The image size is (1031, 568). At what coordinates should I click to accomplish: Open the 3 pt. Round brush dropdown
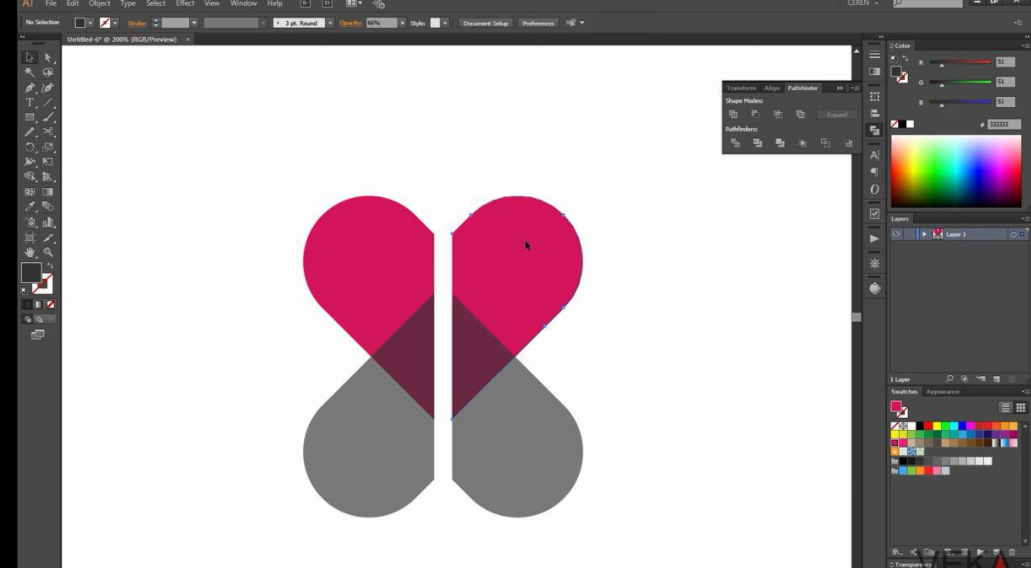point(329,23)
